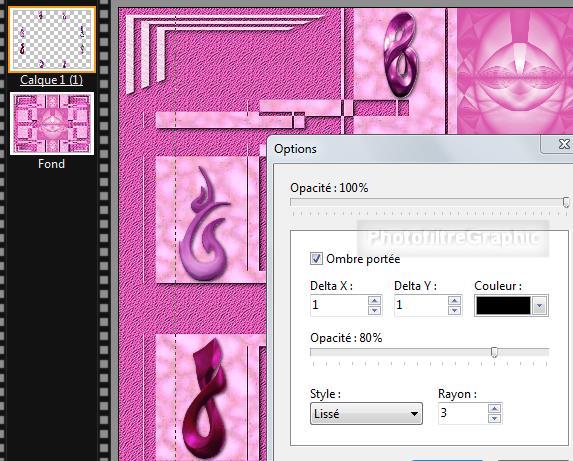Screen dimensions: 573x461
Task: Toggle the Ombre portée checkbox
Action: coord(316,259)
